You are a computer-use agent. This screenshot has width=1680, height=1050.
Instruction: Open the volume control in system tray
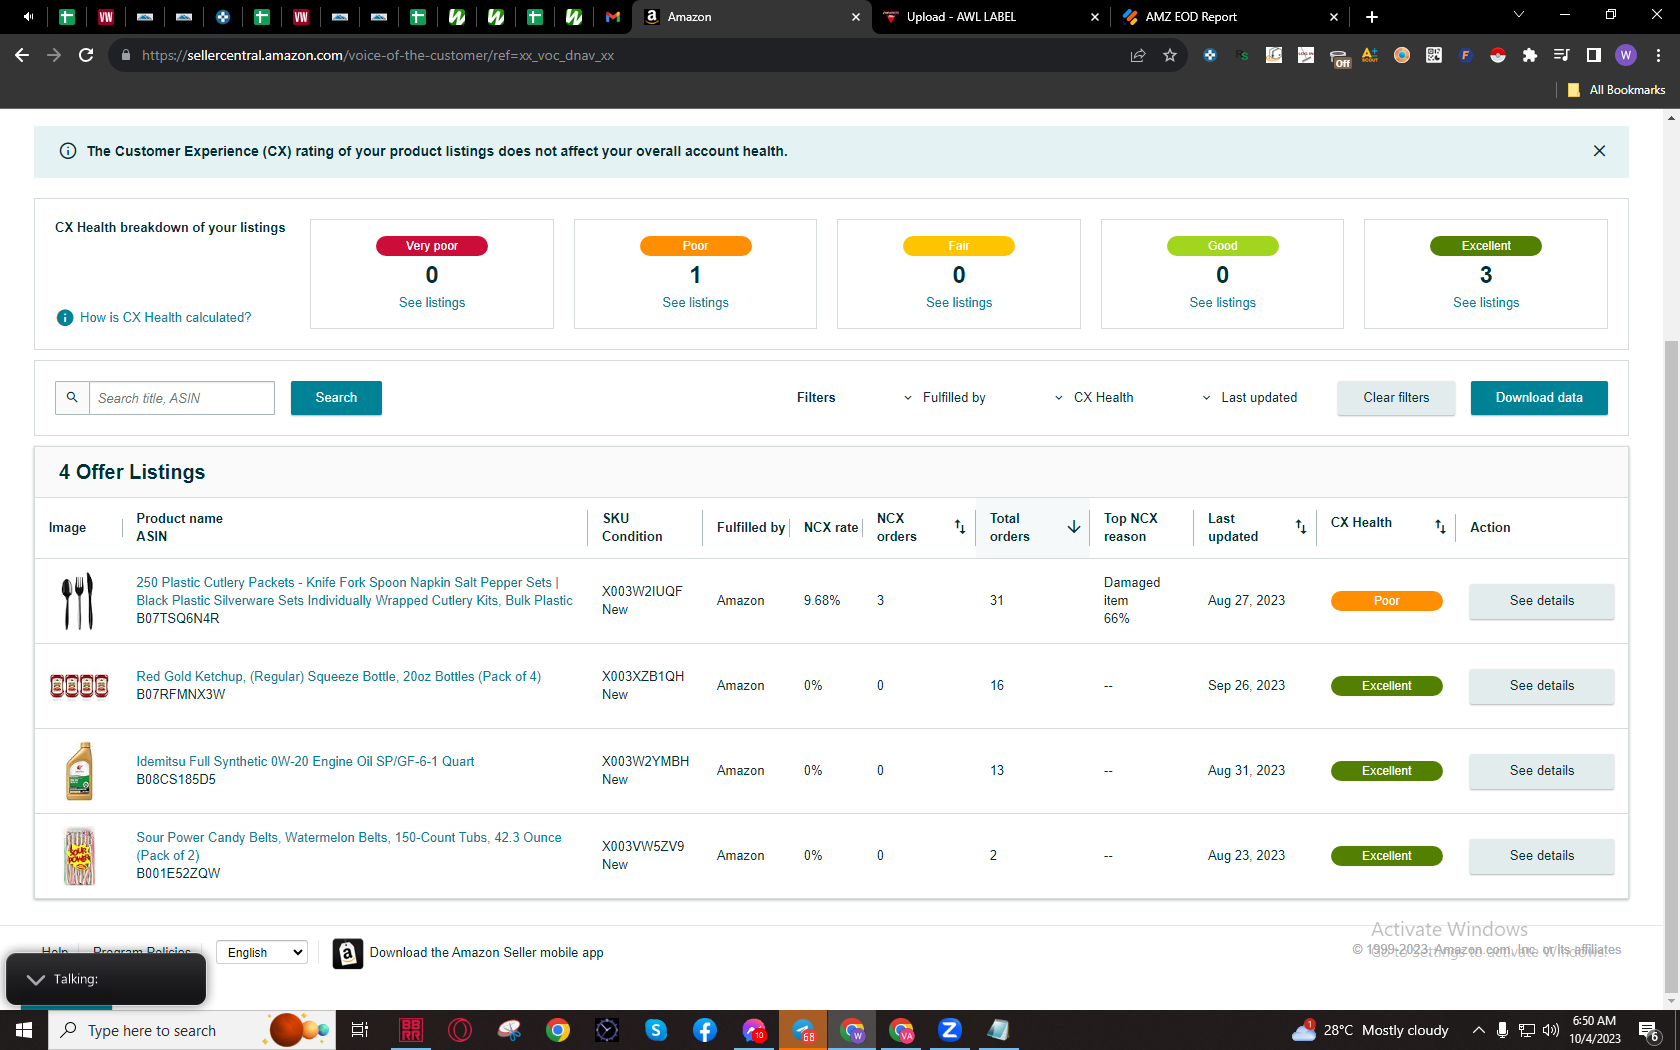click(x=1551, y=1030)
